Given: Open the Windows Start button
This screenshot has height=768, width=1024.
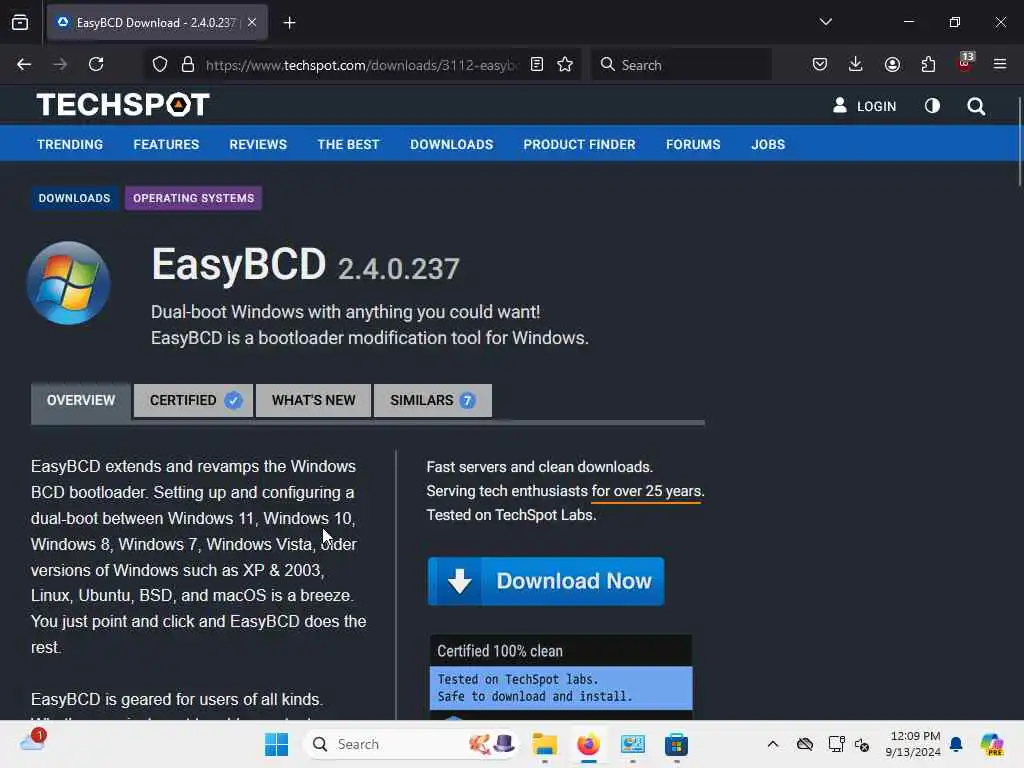Looking at the screenshot, I should point(276,744).
